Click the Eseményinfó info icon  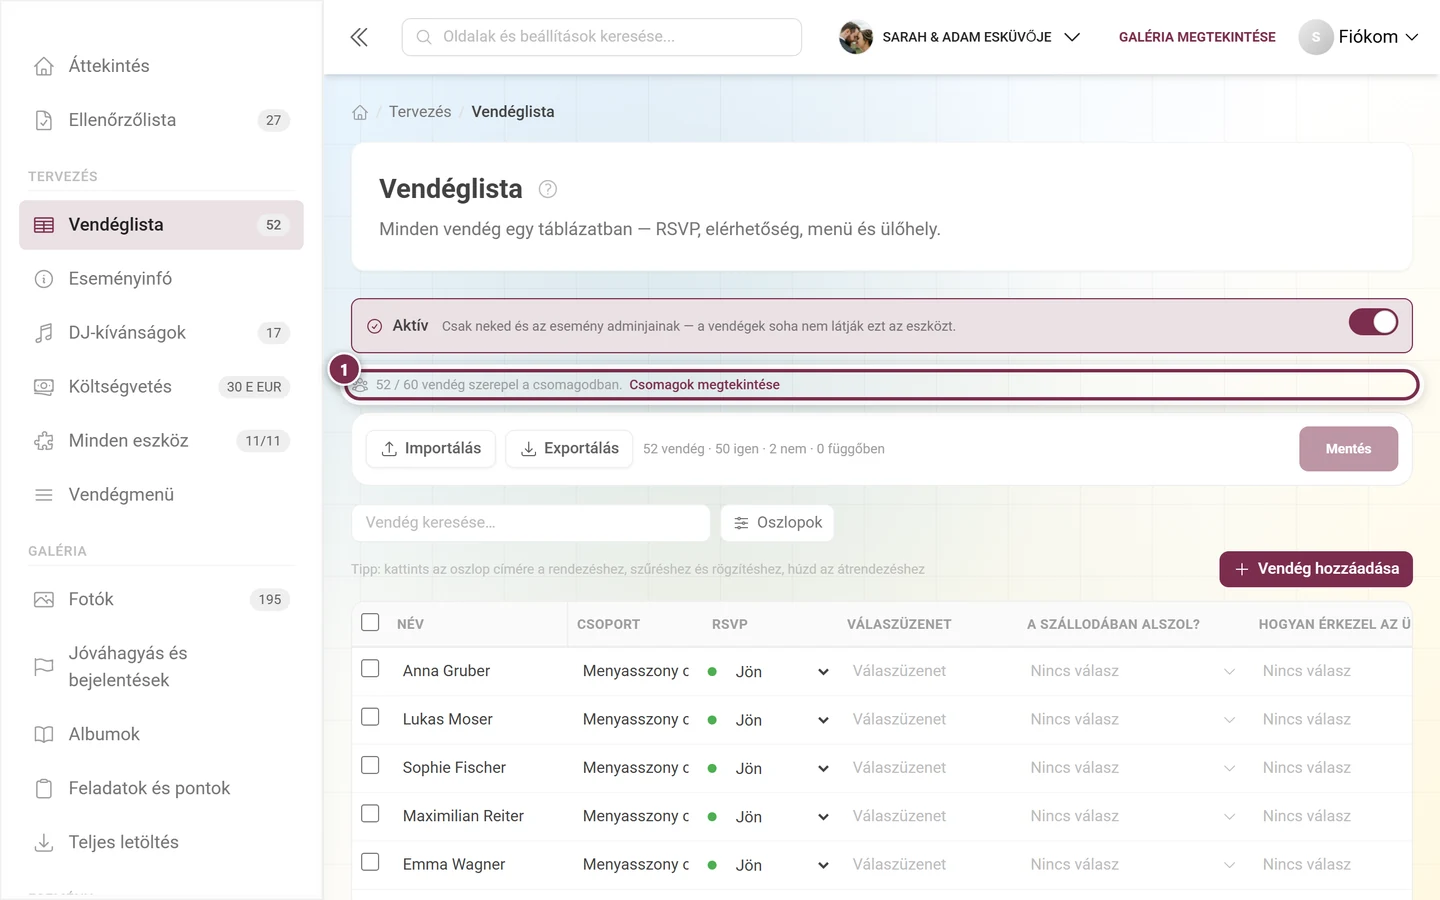click(44, 279)
